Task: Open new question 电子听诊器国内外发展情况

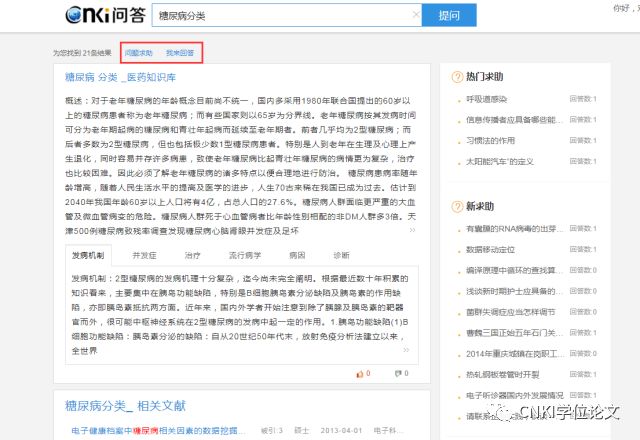Action: (x=515, y=395)
